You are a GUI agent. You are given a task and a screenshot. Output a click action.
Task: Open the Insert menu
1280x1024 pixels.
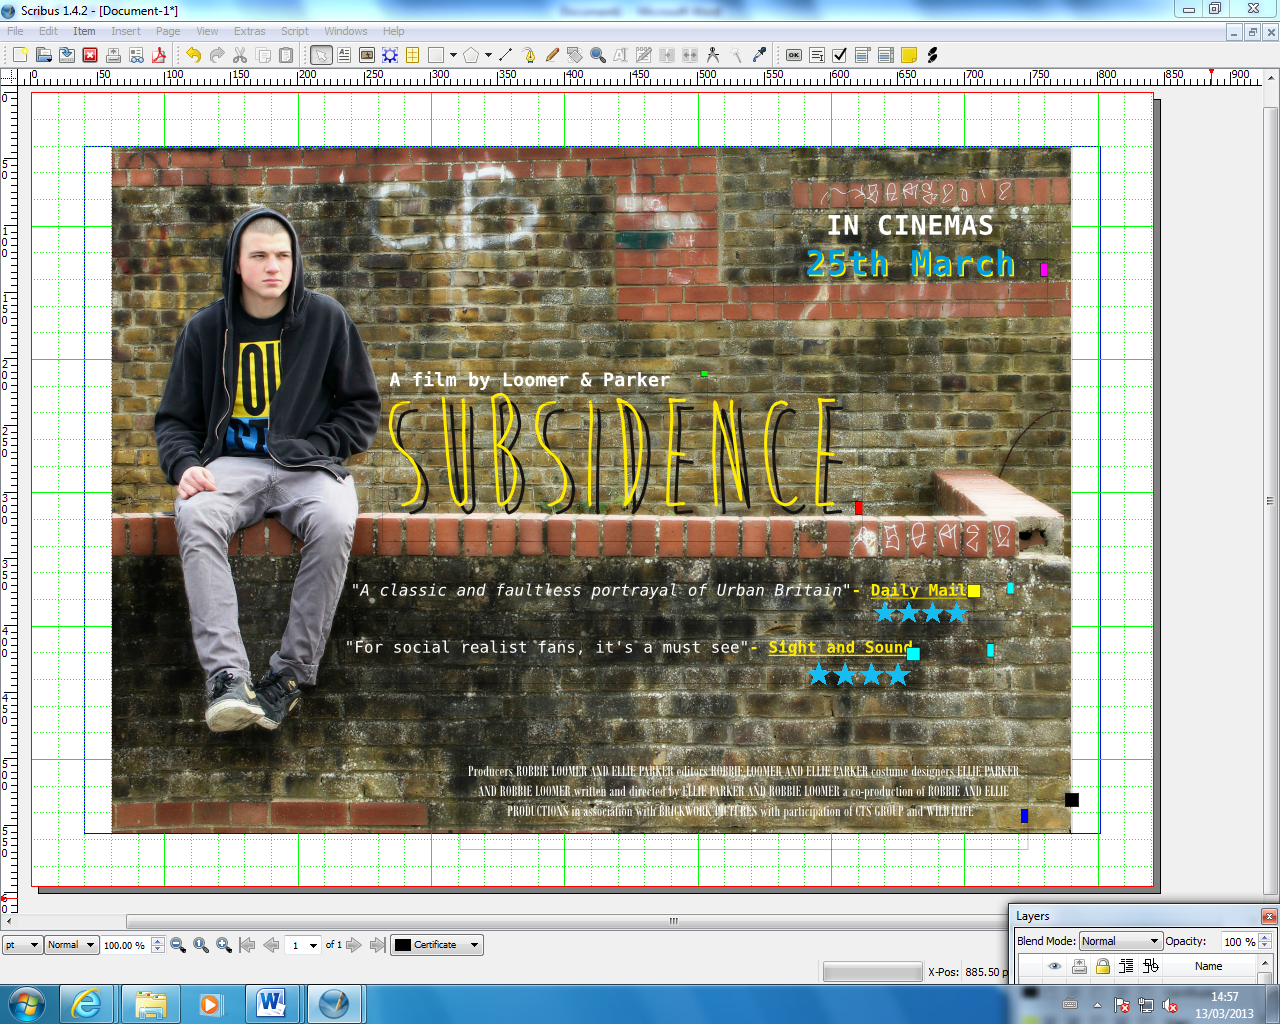126,31
